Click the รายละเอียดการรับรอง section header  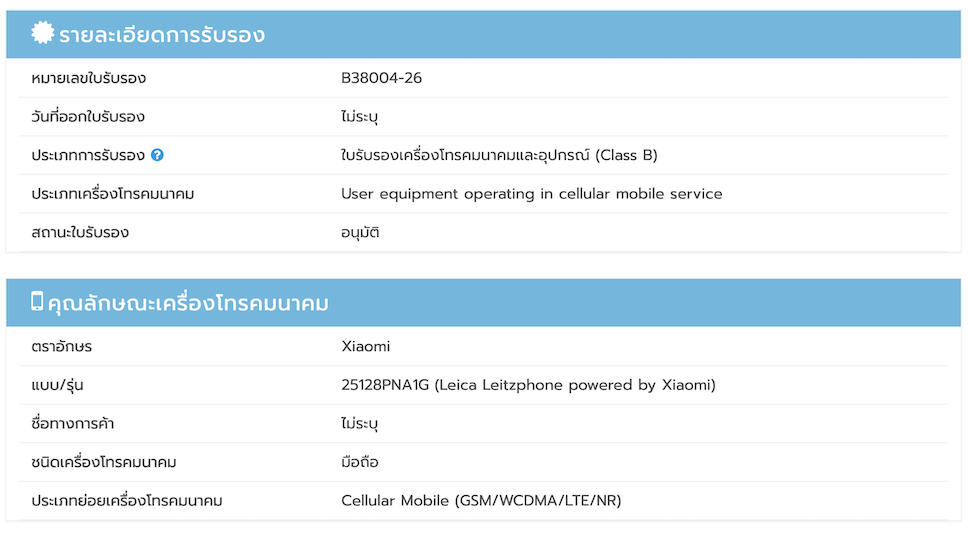(161, 35)
